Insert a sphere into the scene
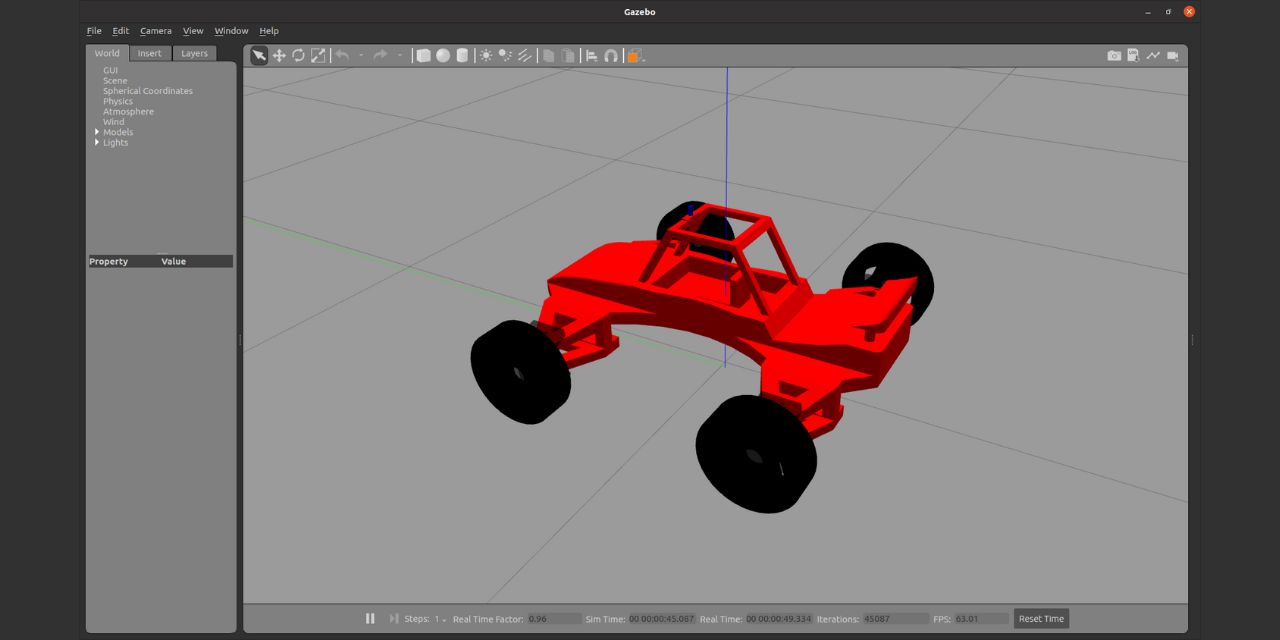The width and height of the screenshot is (1280, 640). point(443,56)
